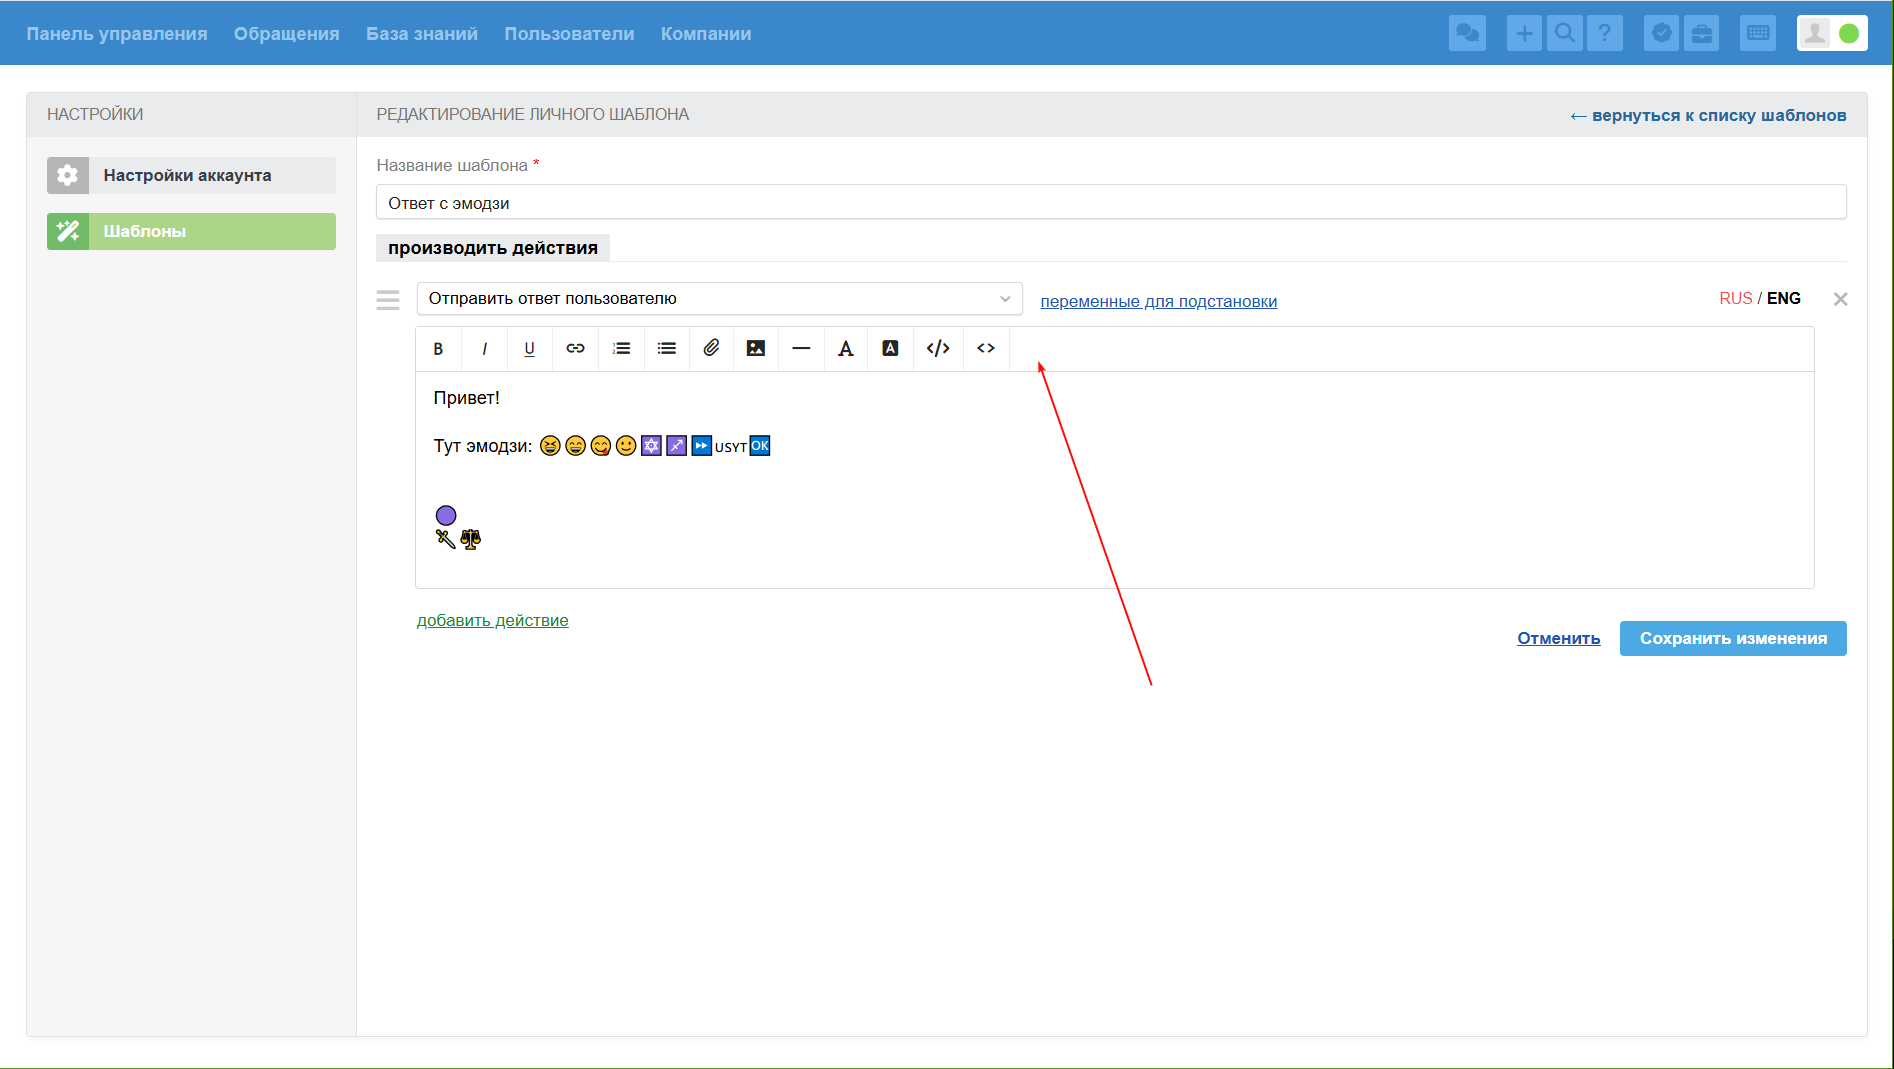Screen dimensions: 1894x1069
Task: Click the Отменить link
Action: (x=1558, y=638)
